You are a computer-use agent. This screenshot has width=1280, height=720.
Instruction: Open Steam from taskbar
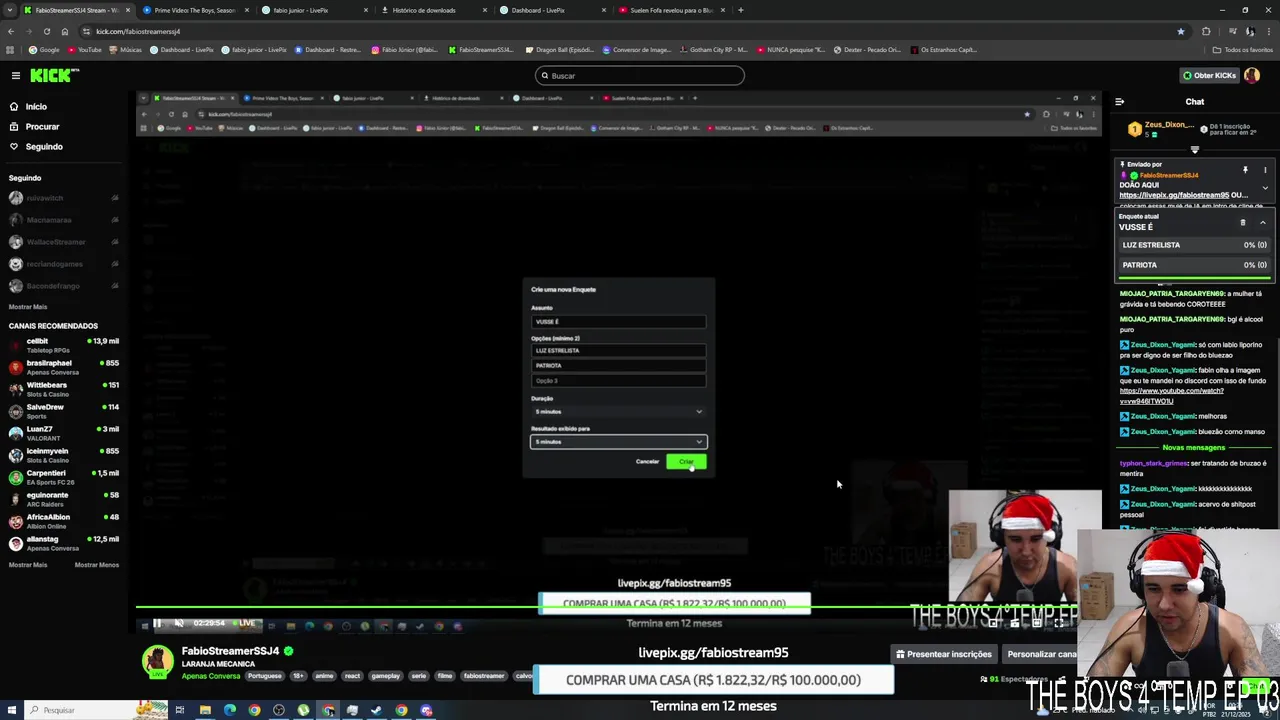[x=377, y=710]
